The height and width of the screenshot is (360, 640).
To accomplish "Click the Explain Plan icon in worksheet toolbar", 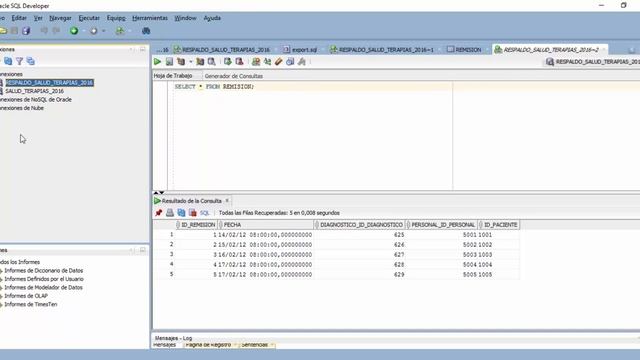I will 181,62.
